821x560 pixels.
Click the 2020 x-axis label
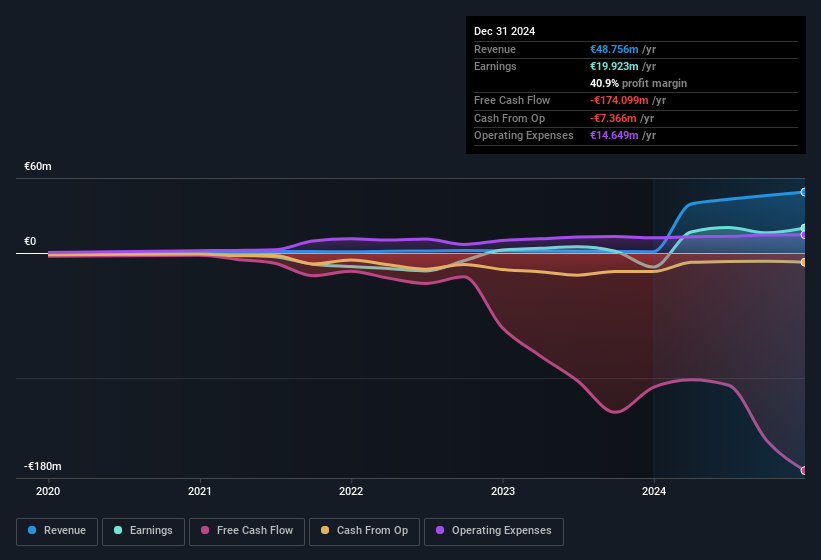click(x=48, y=491)
